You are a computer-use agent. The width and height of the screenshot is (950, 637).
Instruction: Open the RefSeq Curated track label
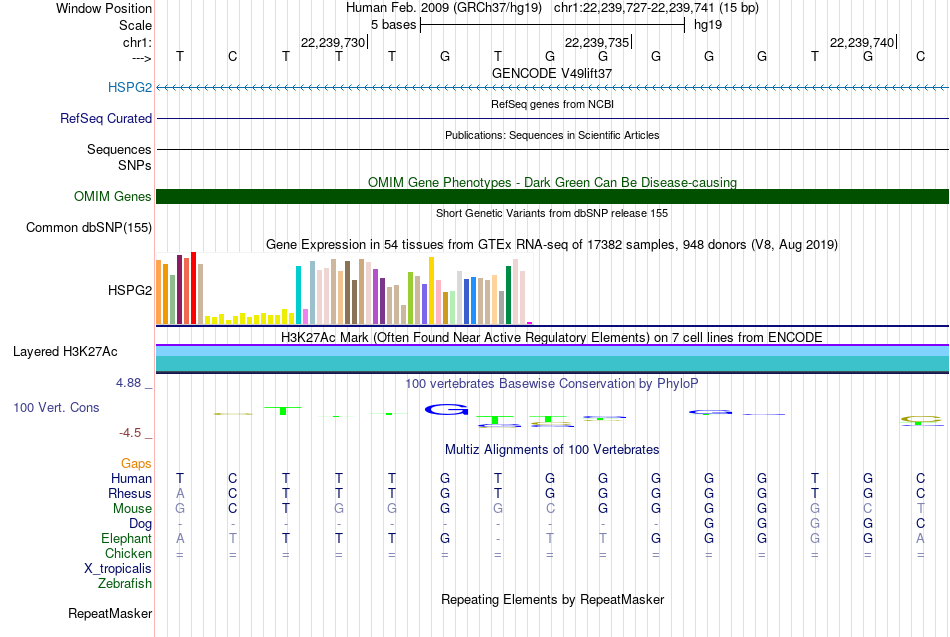tap(106, 118)
